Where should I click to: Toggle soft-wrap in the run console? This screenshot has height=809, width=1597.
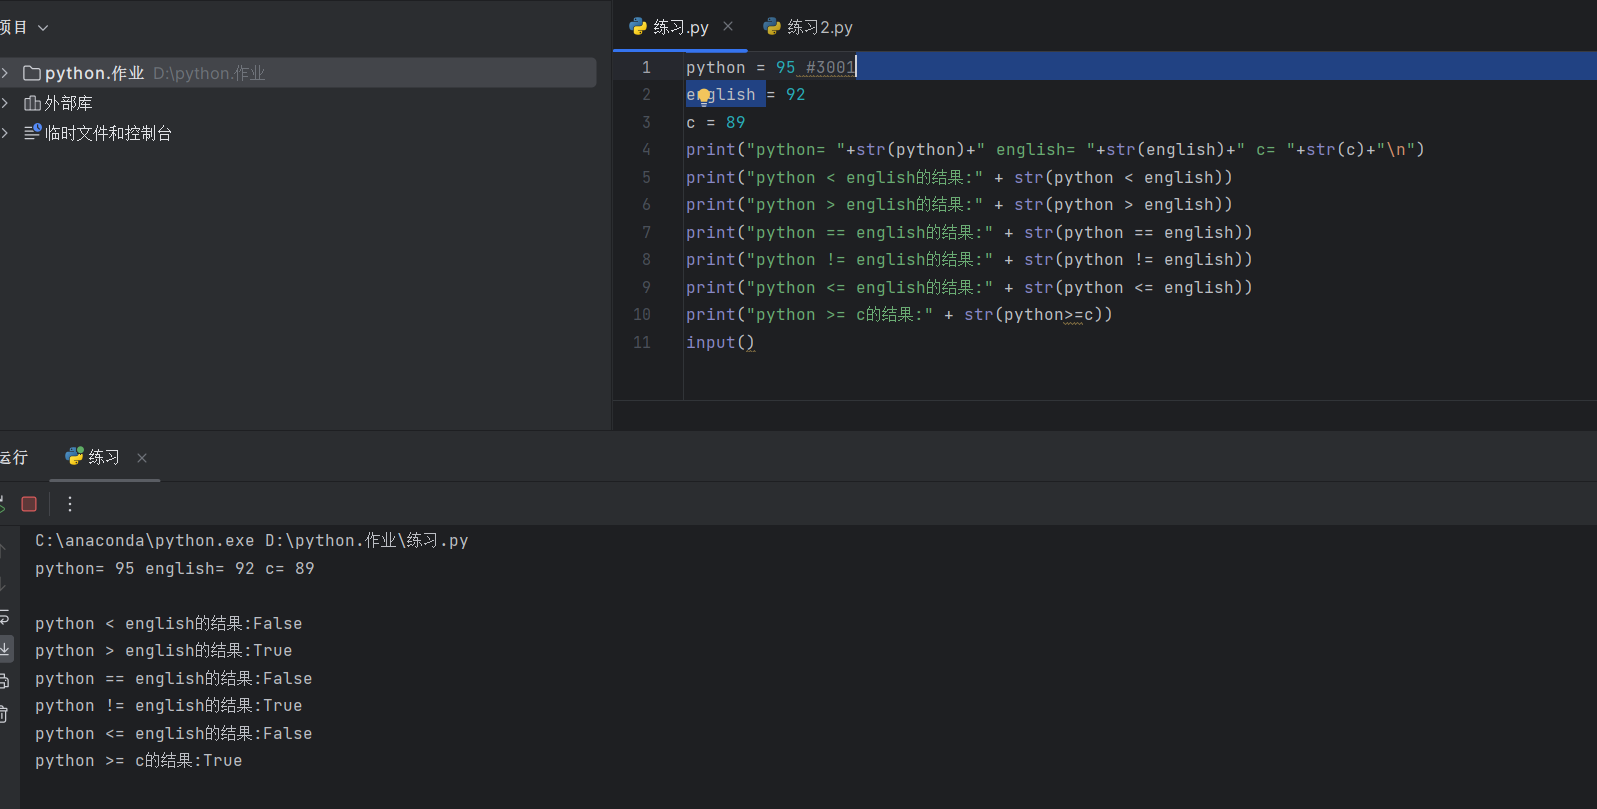[4, 617]
